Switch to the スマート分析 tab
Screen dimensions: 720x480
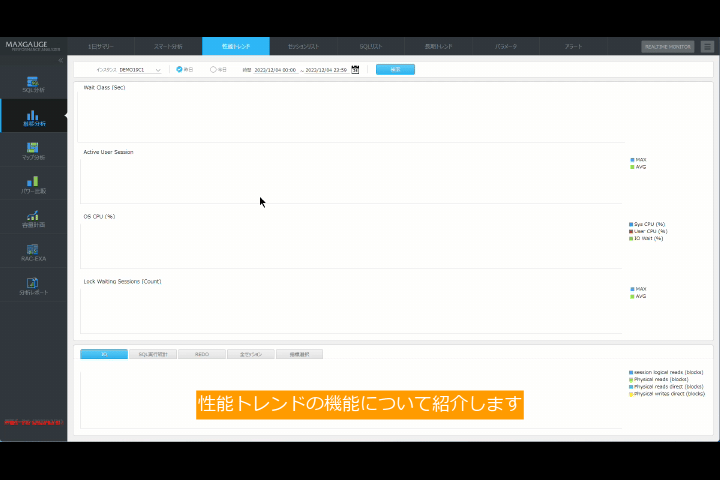coord(168,46)
